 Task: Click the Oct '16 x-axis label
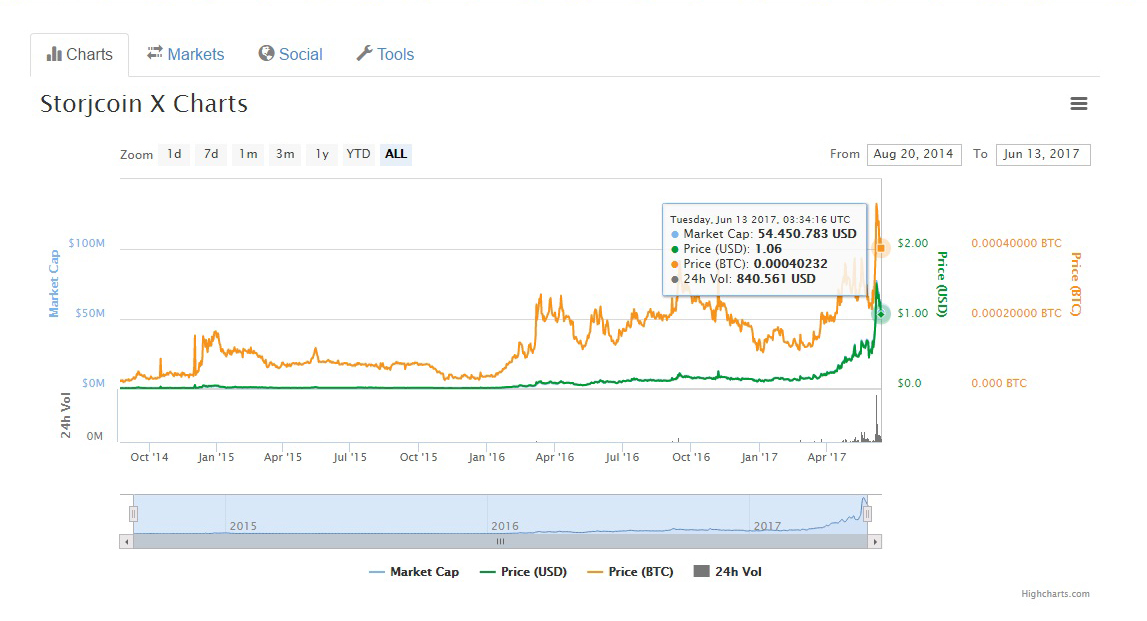[691, 457]
